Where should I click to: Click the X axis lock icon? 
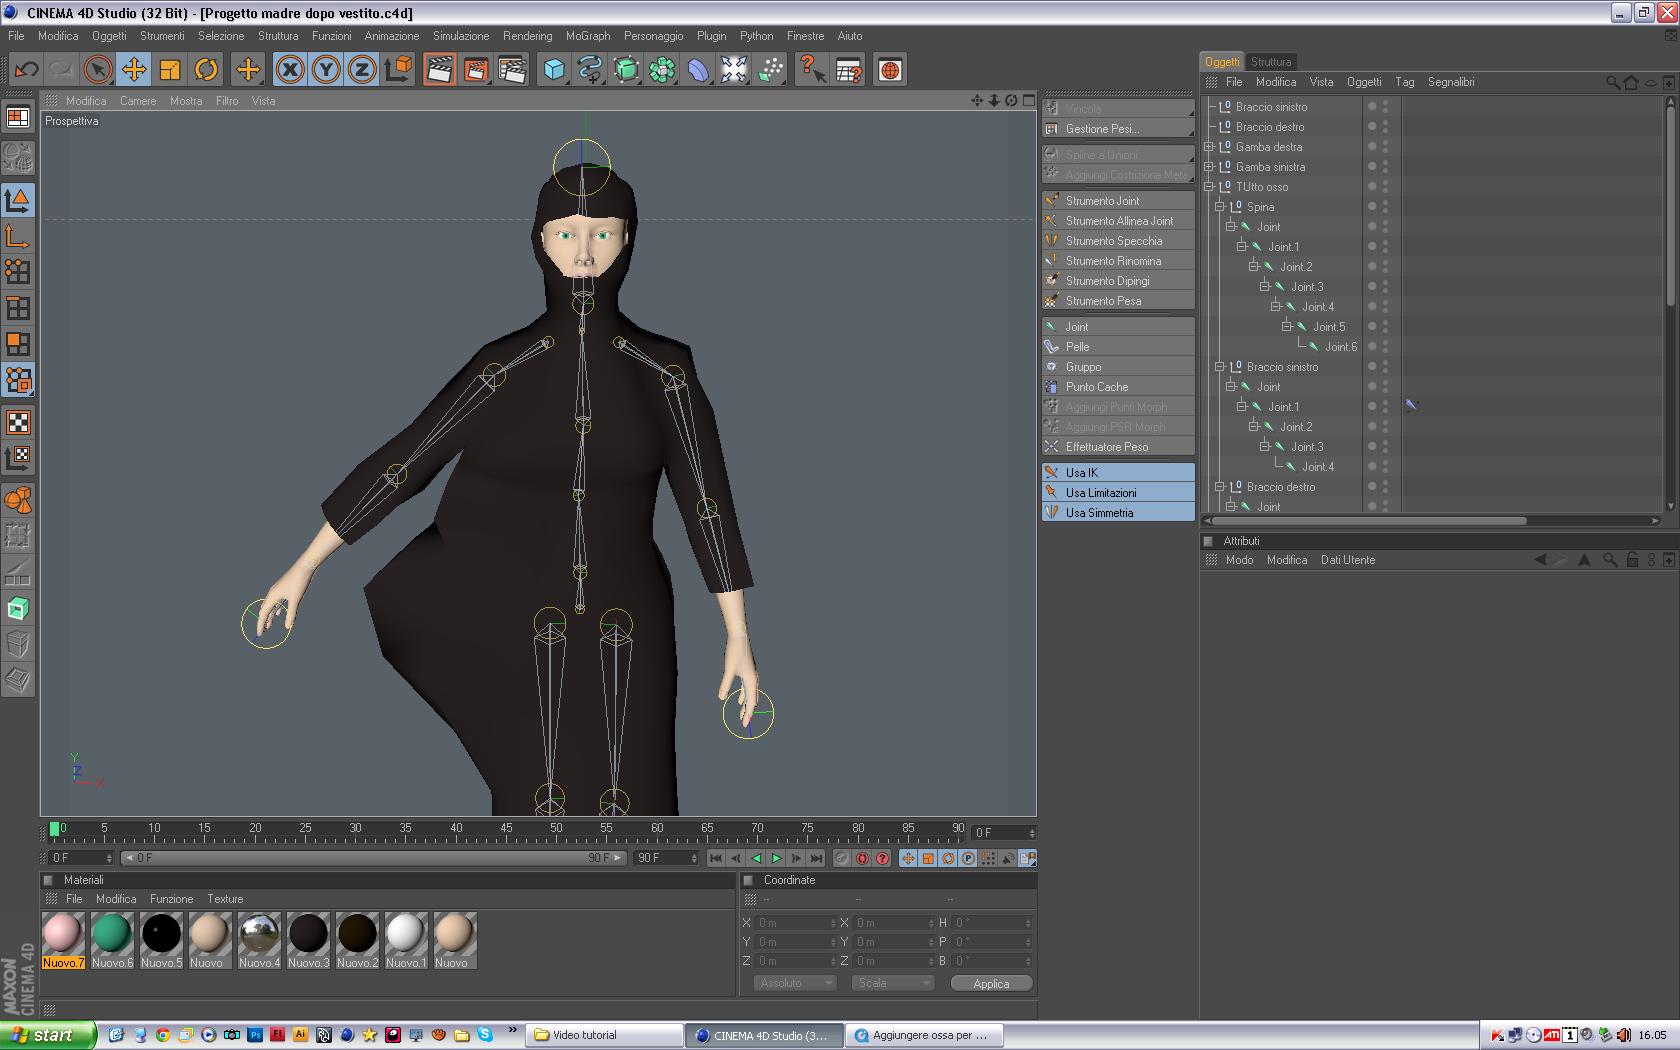[x=290, y=70]
